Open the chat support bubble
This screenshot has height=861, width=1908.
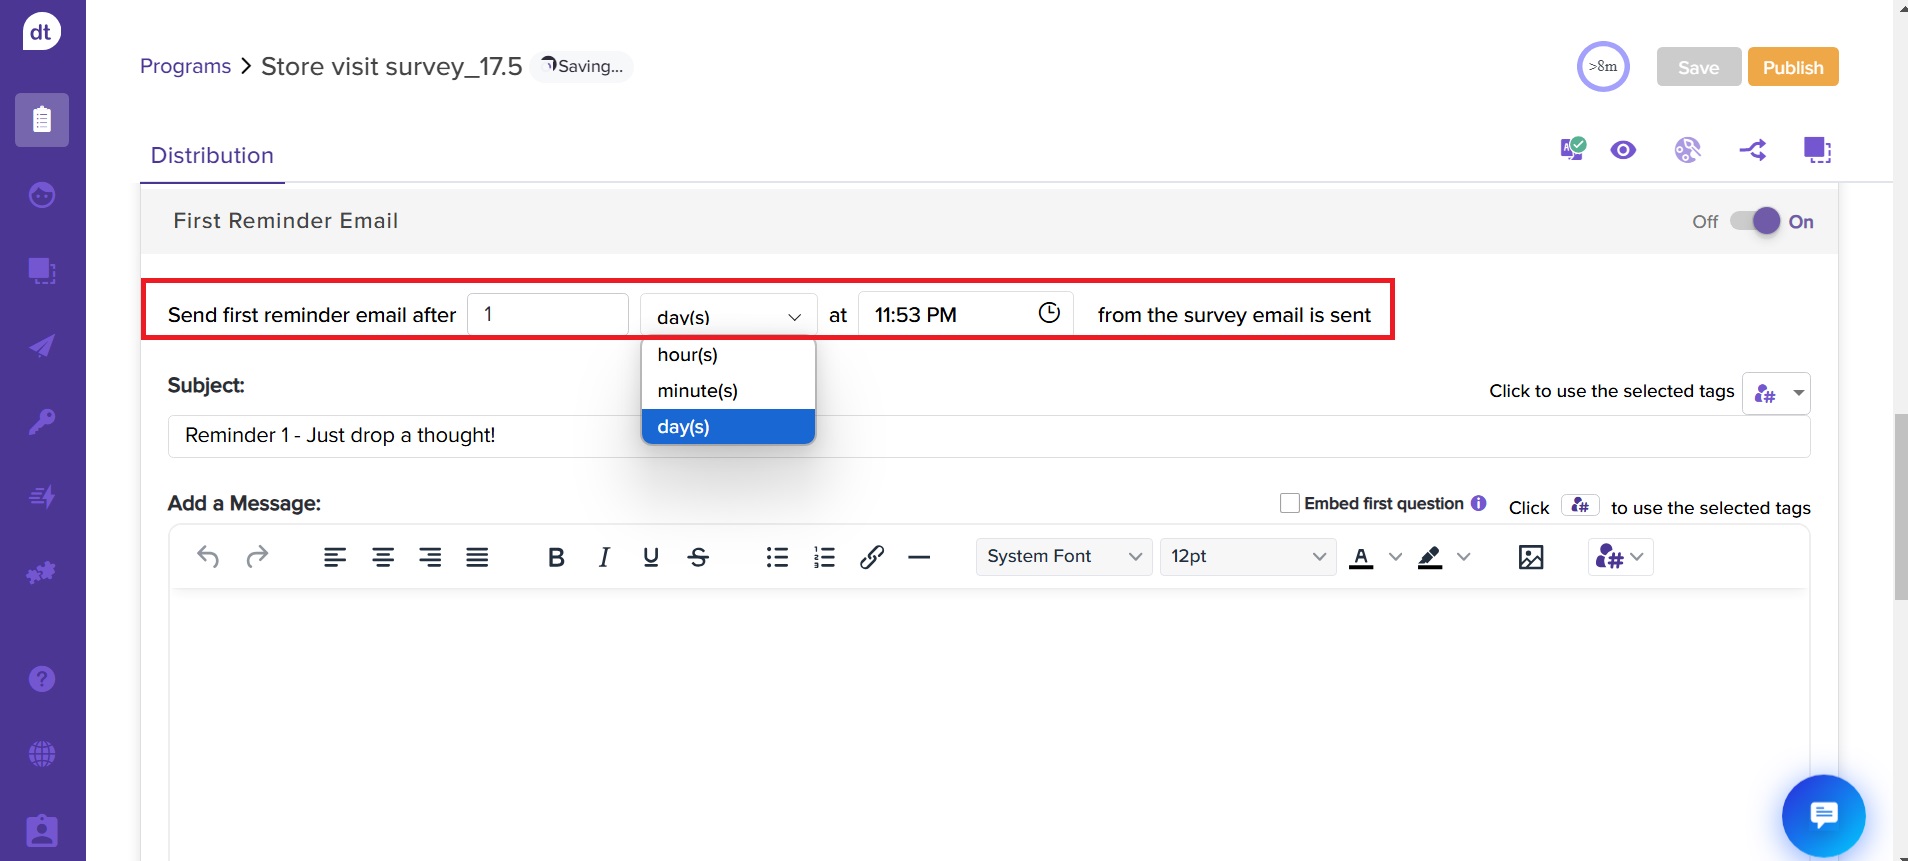click(1823, 815)
